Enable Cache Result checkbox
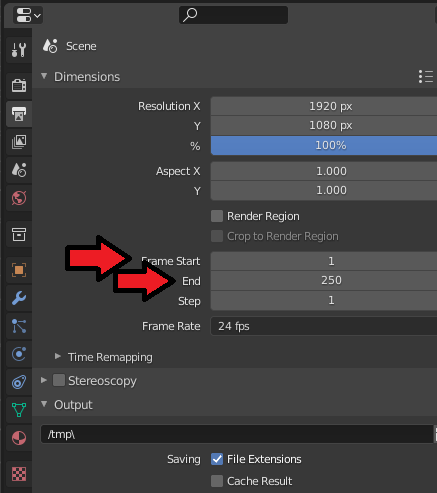This screenshot has height=493, width=437. click(x=217, y=481)
